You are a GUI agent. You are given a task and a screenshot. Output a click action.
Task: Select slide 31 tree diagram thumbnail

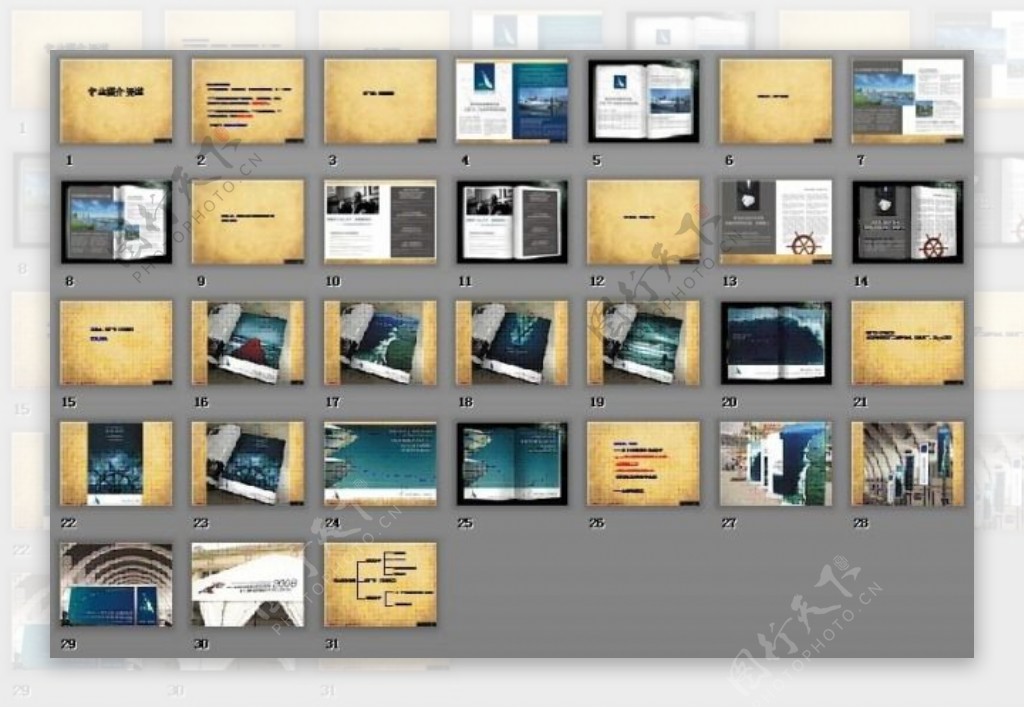380,585
